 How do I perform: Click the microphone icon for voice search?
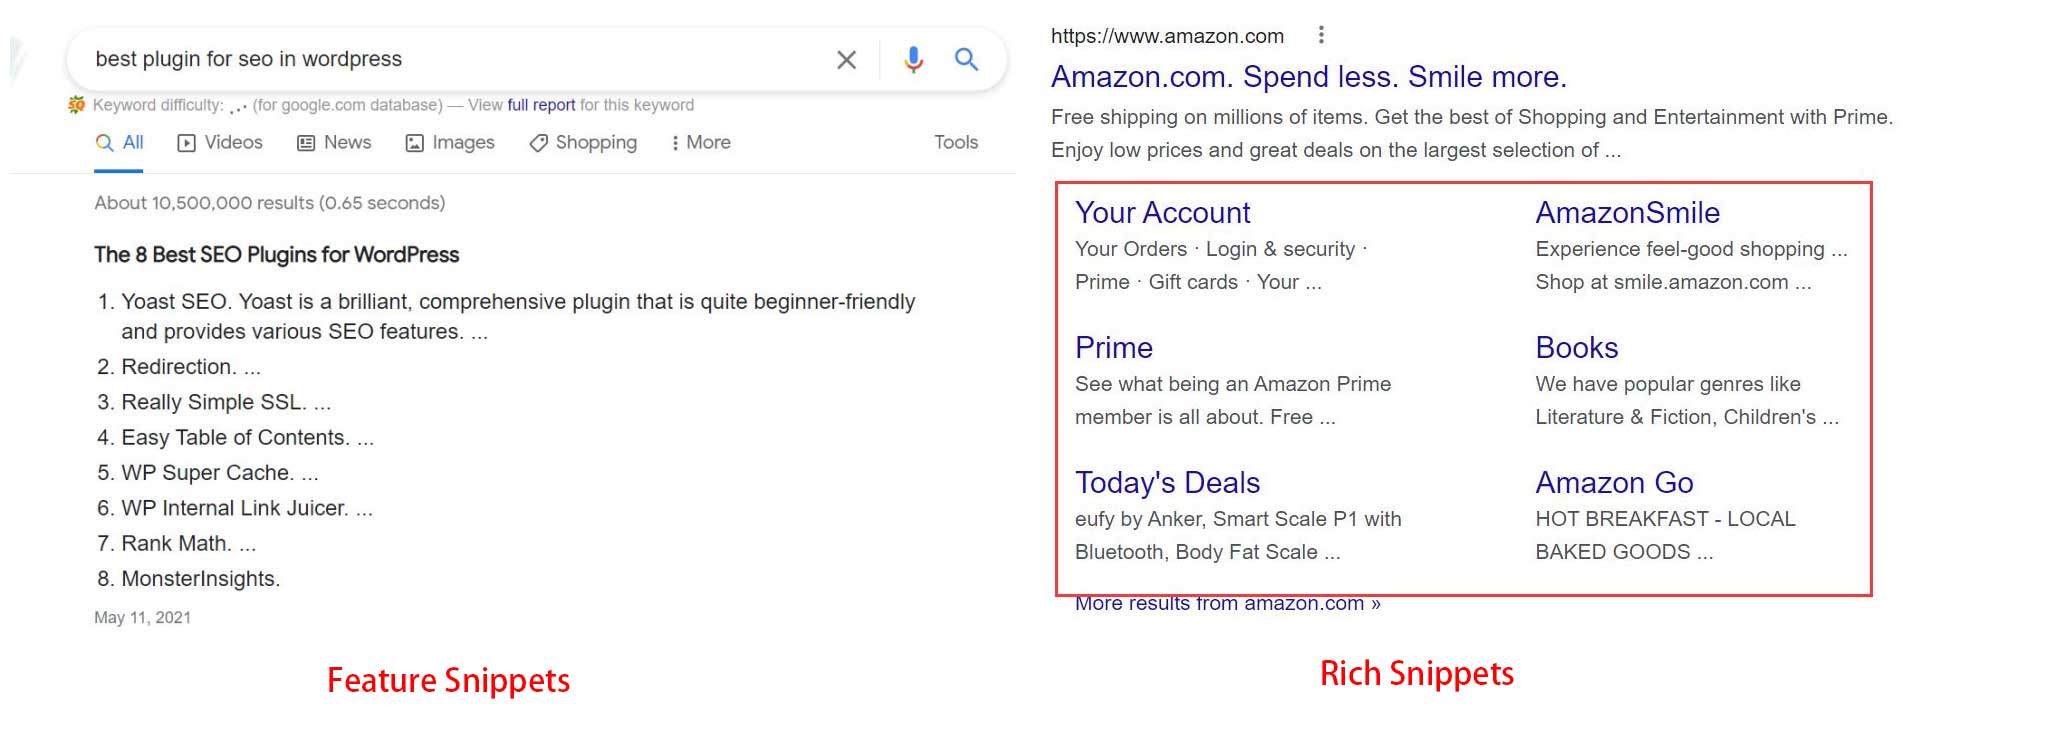point(912,58)
